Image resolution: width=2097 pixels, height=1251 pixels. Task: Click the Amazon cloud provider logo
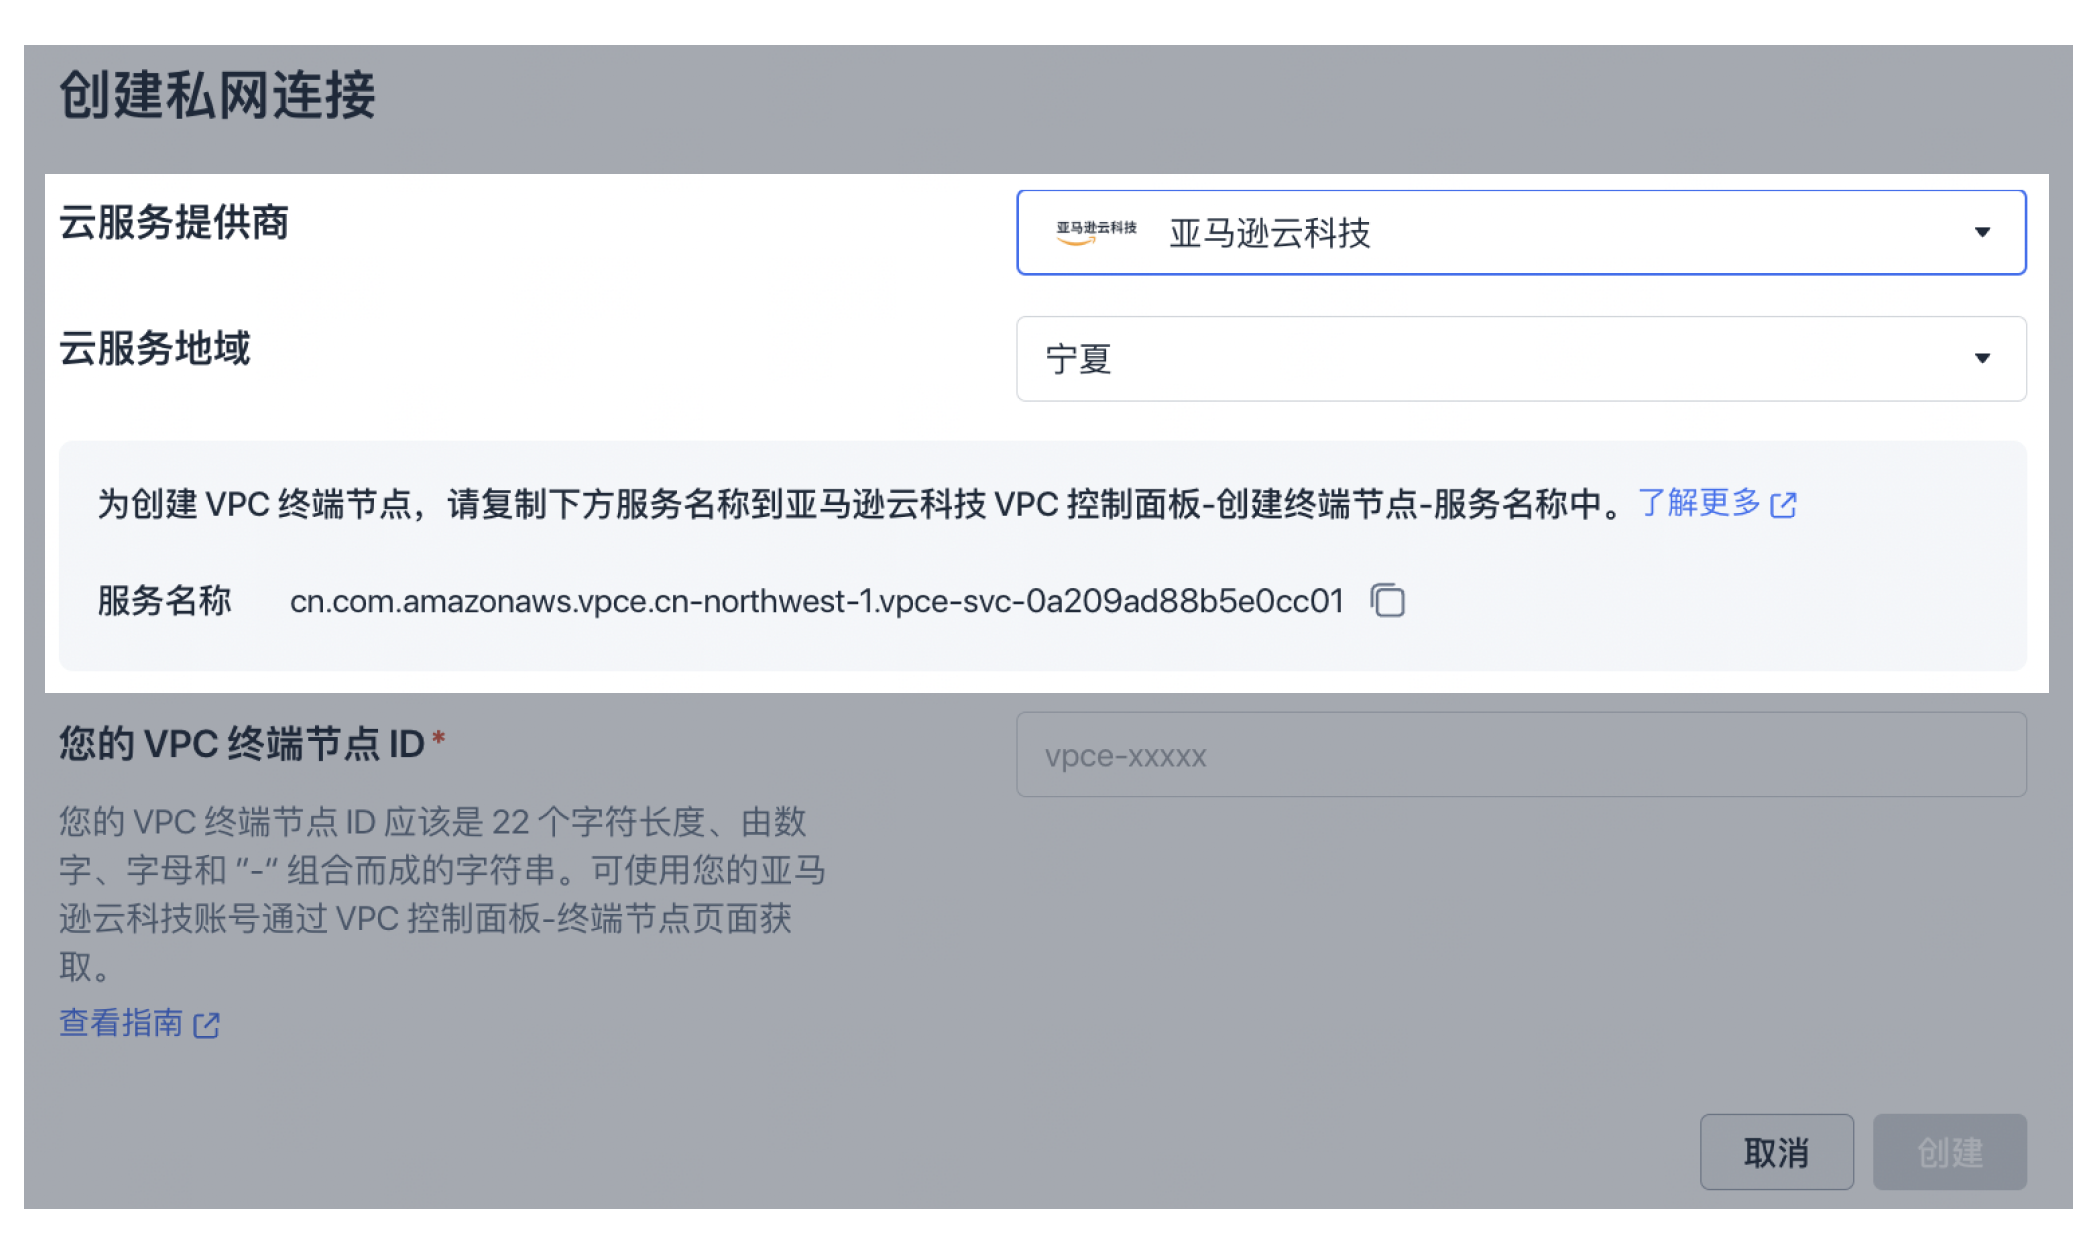click(x=1096, y=232)
